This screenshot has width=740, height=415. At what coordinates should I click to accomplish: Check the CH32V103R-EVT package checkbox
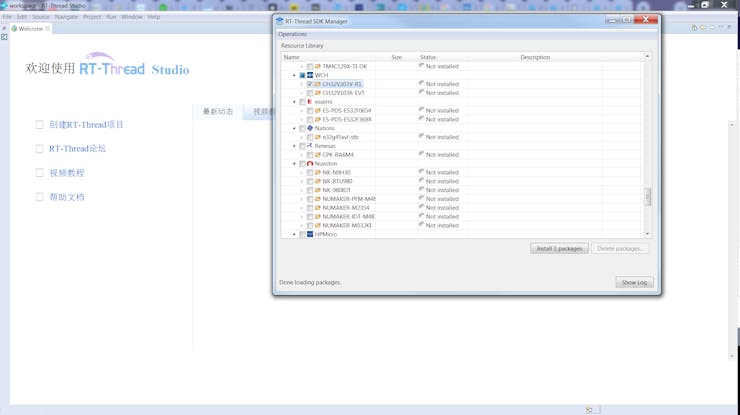coord(310,93)
